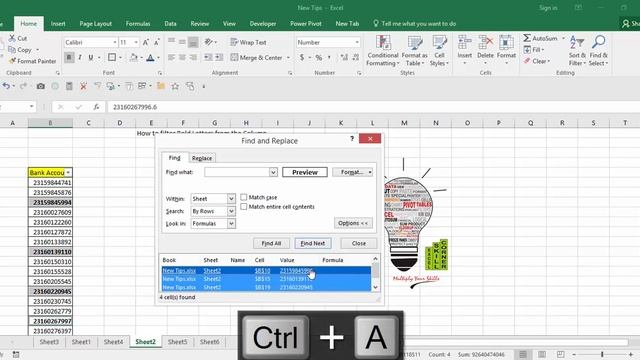This screenshot has height=360, width=640.
Task: Click the Find what input field
Action: [237, 172]
